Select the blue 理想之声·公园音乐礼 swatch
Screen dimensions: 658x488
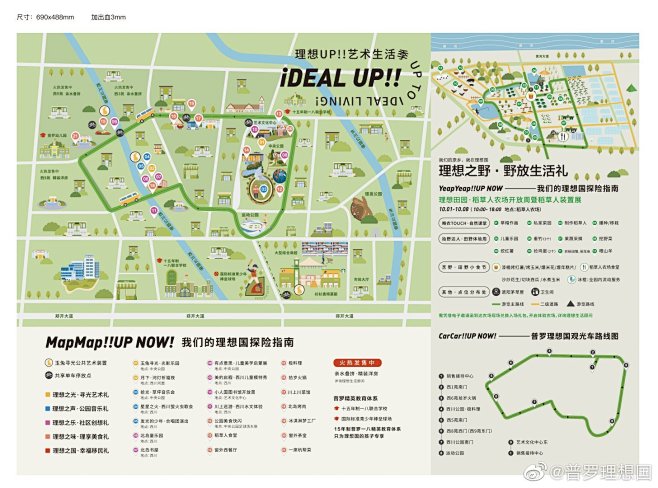(x=45, y=409)
